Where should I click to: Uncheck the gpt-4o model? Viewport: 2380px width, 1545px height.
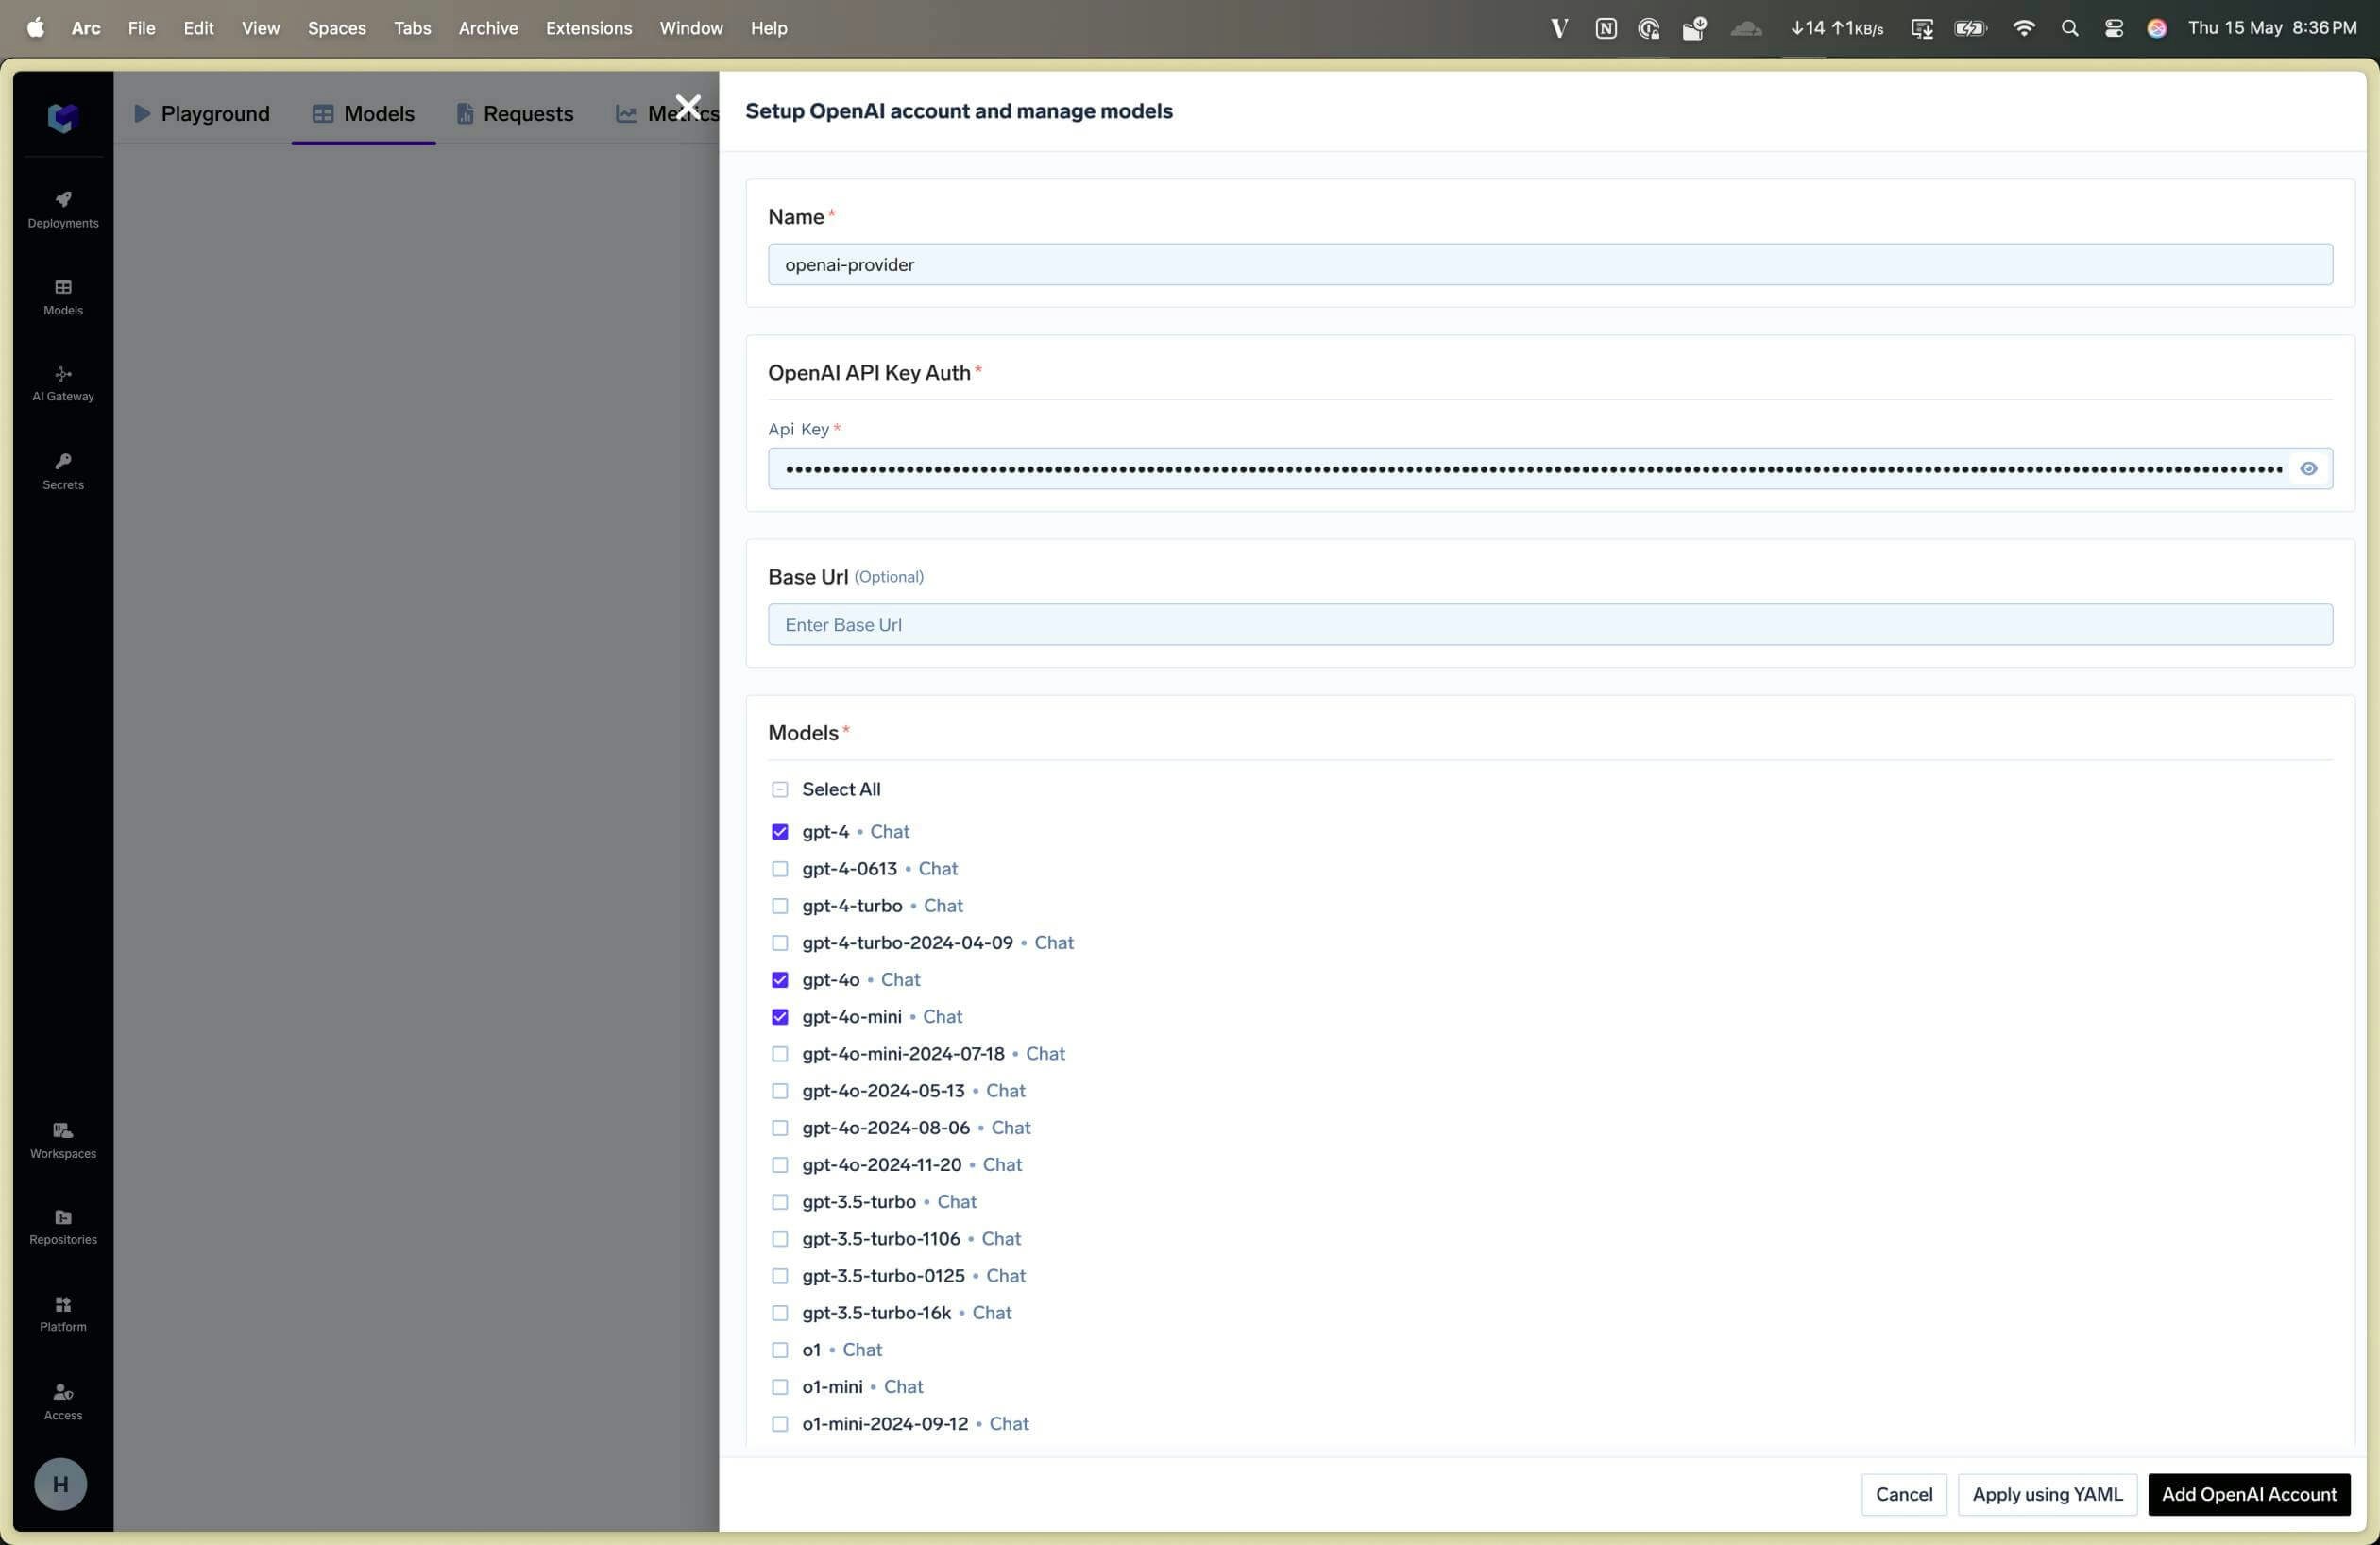coord(780,980)
